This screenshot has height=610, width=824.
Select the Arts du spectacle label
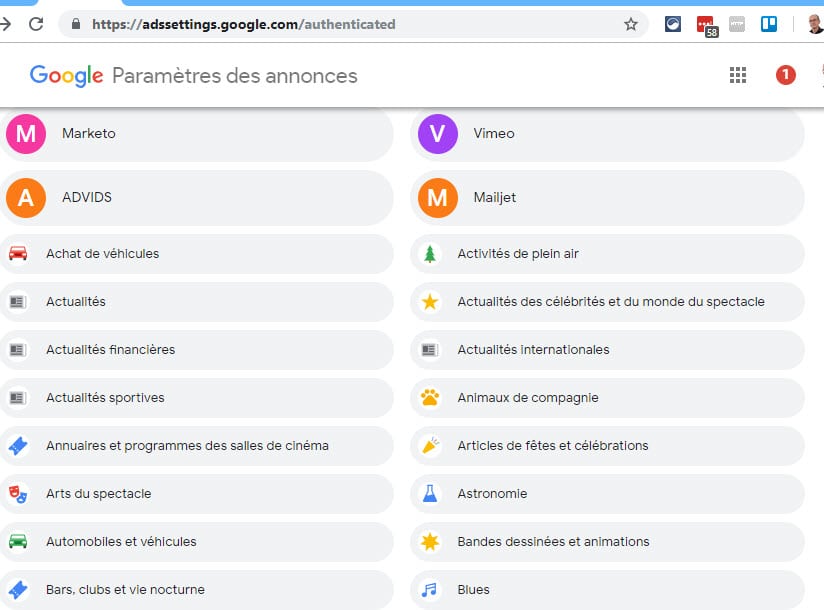pyautogui.click(x=98, y=494)
